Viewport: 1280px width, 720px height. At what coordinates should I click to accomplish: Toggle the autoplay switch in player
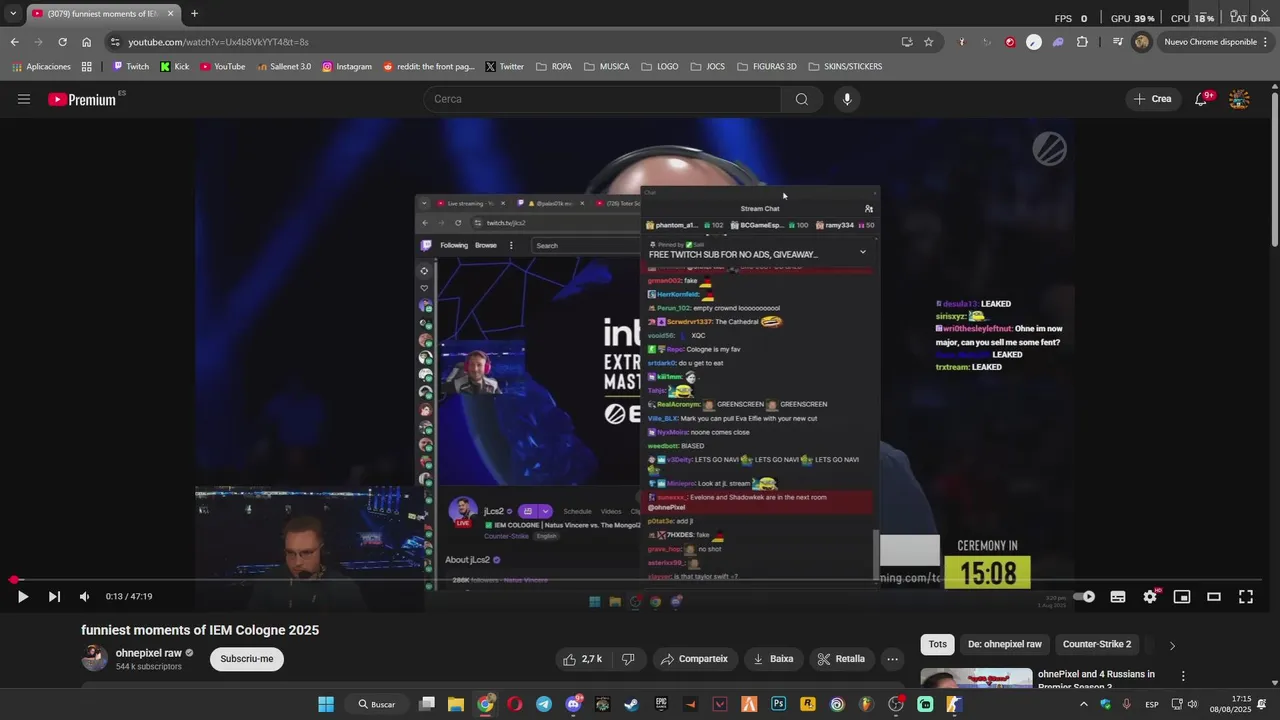[1084, 597]
